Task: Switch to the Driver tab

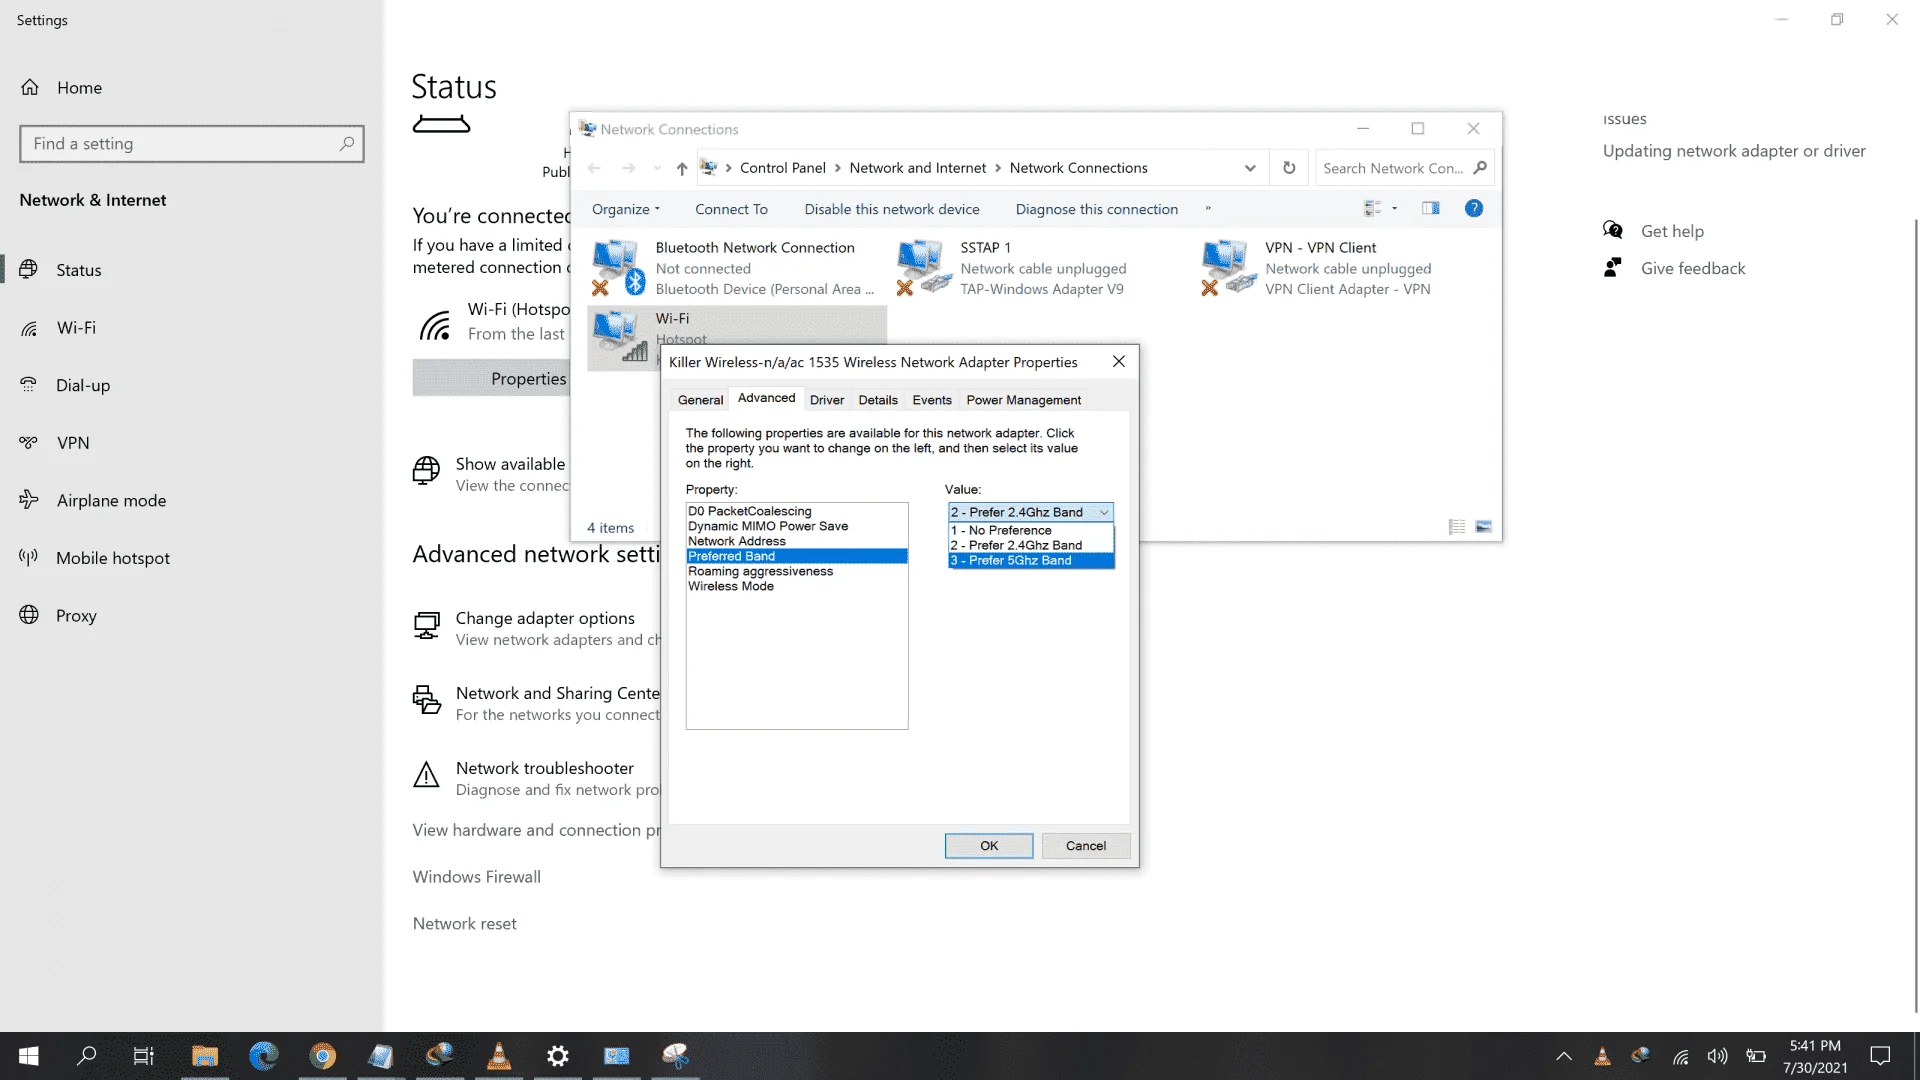Action: (827, 400)
